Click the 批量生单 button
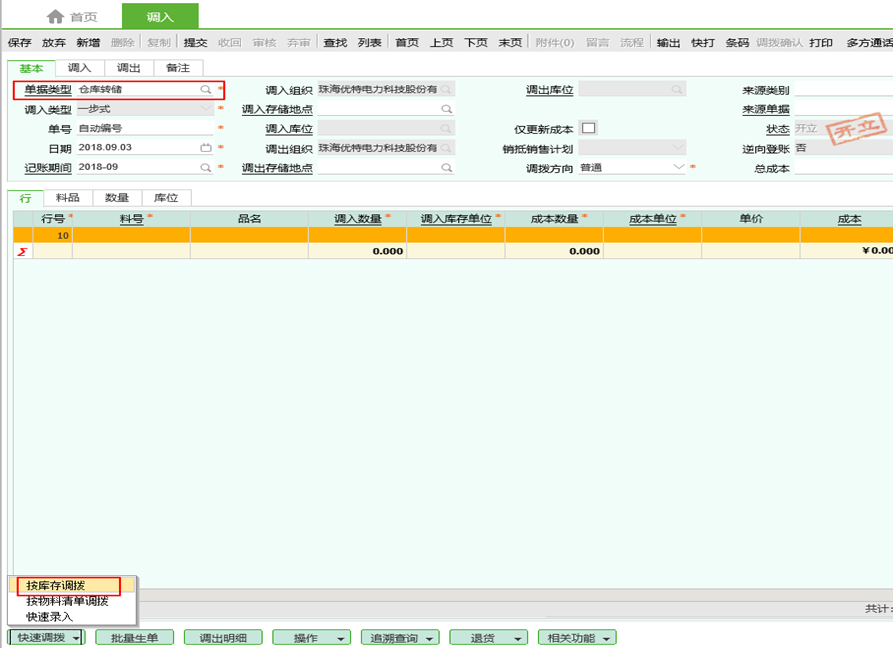This screenshot has width=893, height=648. point(134,638)
